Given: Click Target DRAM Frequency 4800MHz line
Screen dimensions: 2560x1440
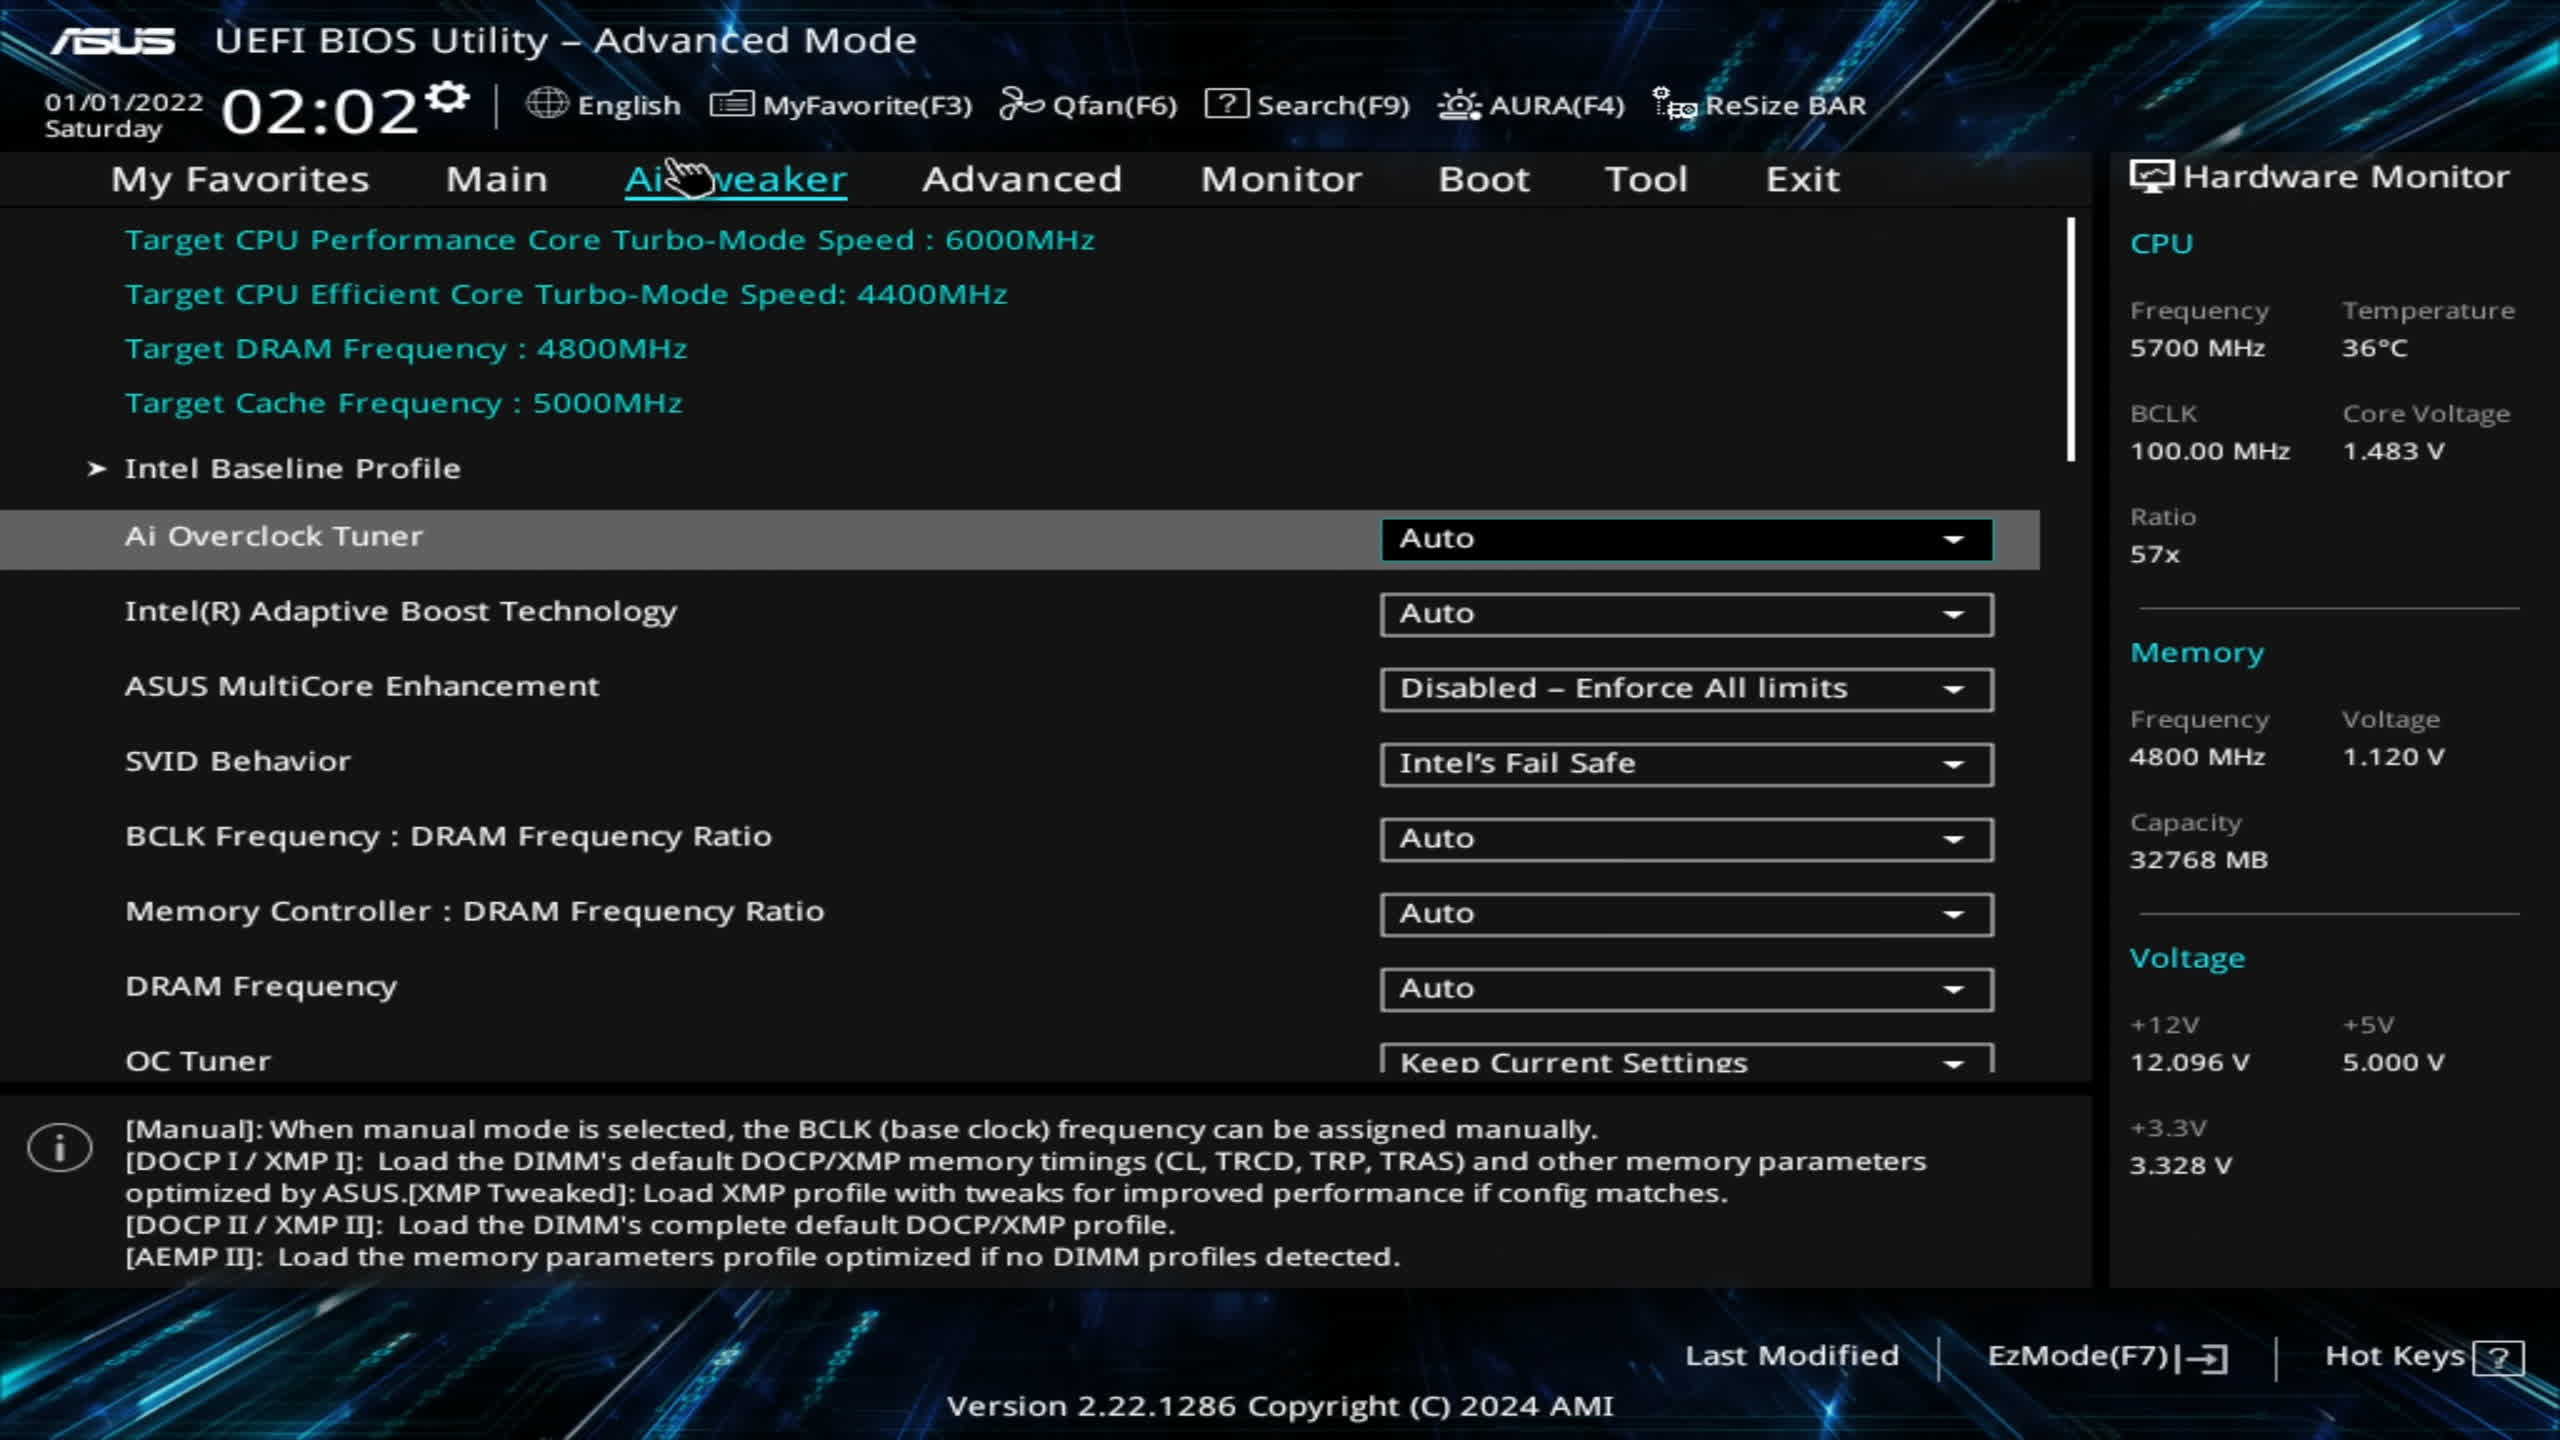Looking at the screenshot, I should [x=406, y=349].
